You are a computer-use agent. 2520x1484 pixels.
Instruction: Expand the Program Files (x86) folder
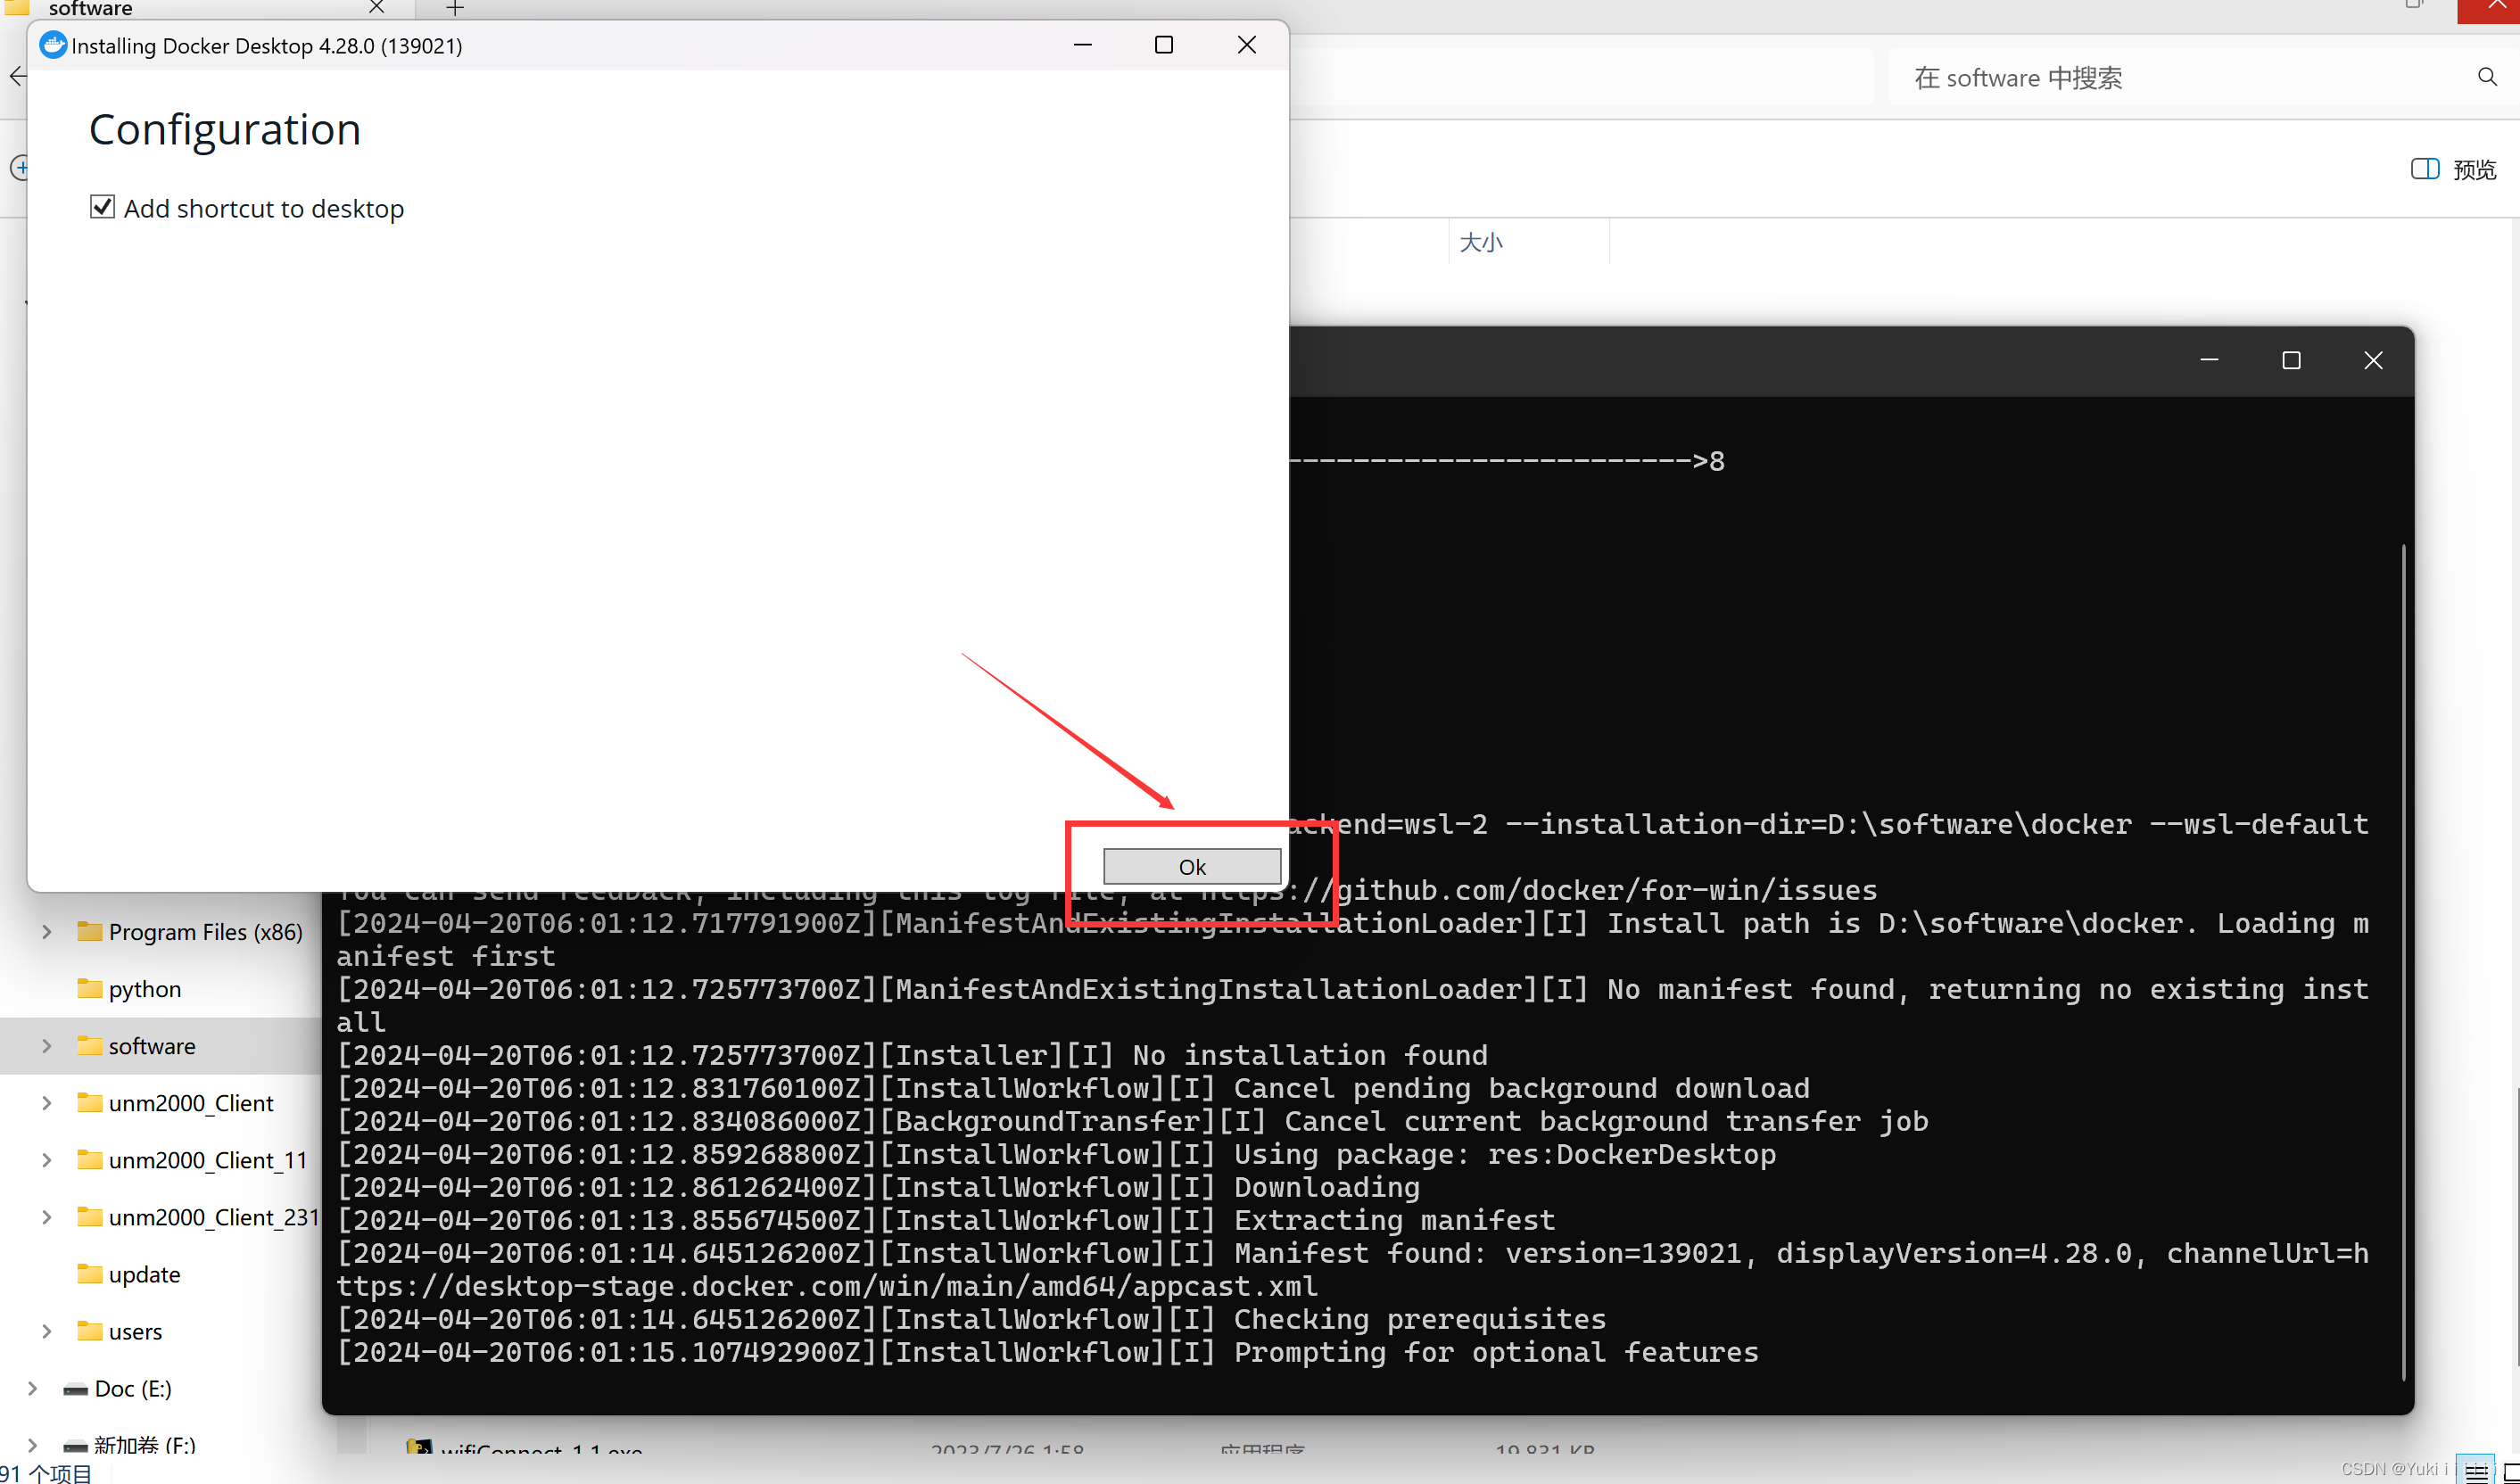(x=46, y=931)
